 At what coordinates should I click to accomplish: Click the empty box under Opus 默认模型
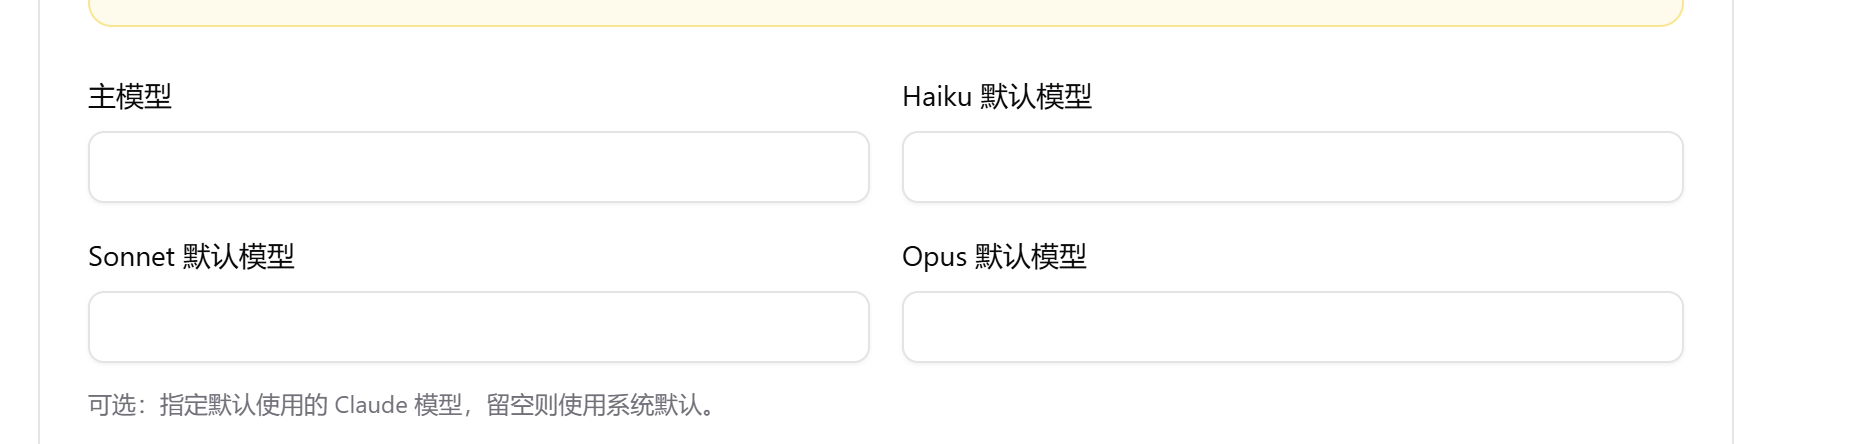pos(1292,327)
